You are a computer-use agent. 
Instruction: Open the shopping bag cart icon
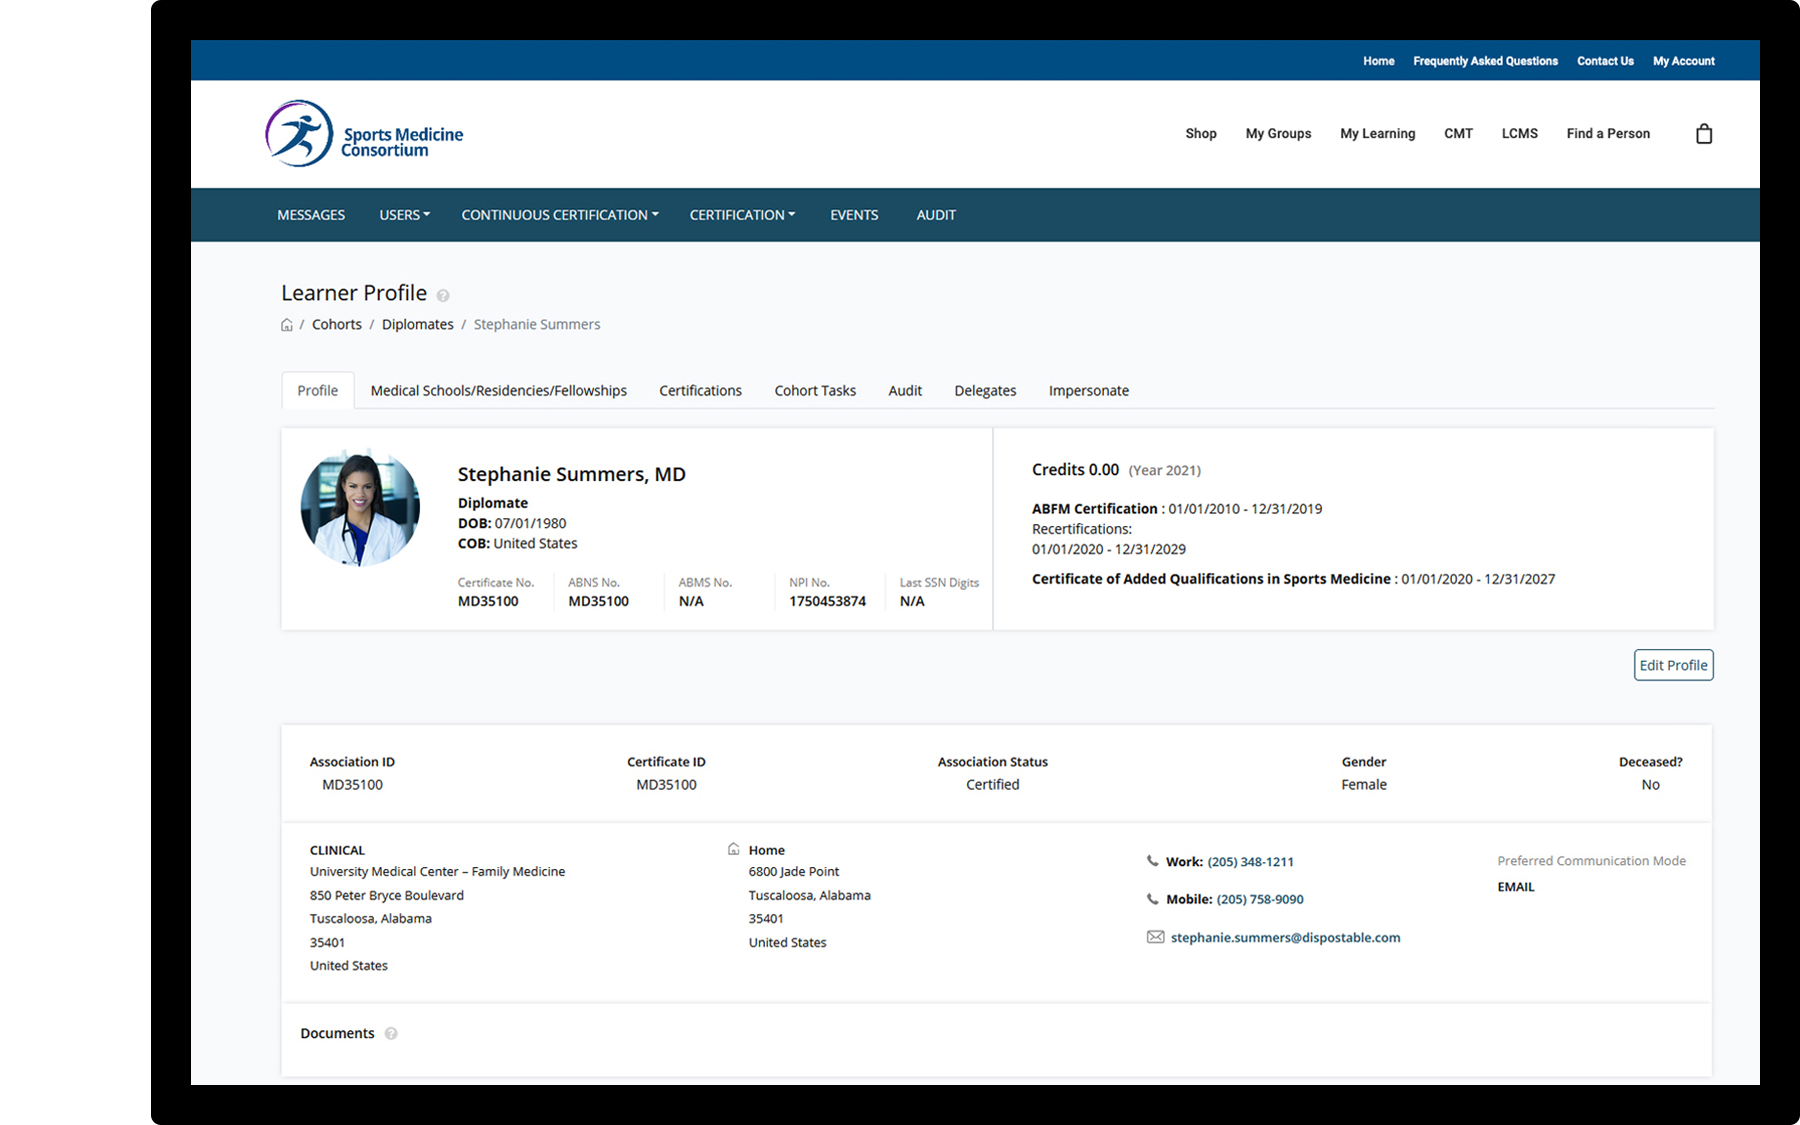pos(1704,134)
